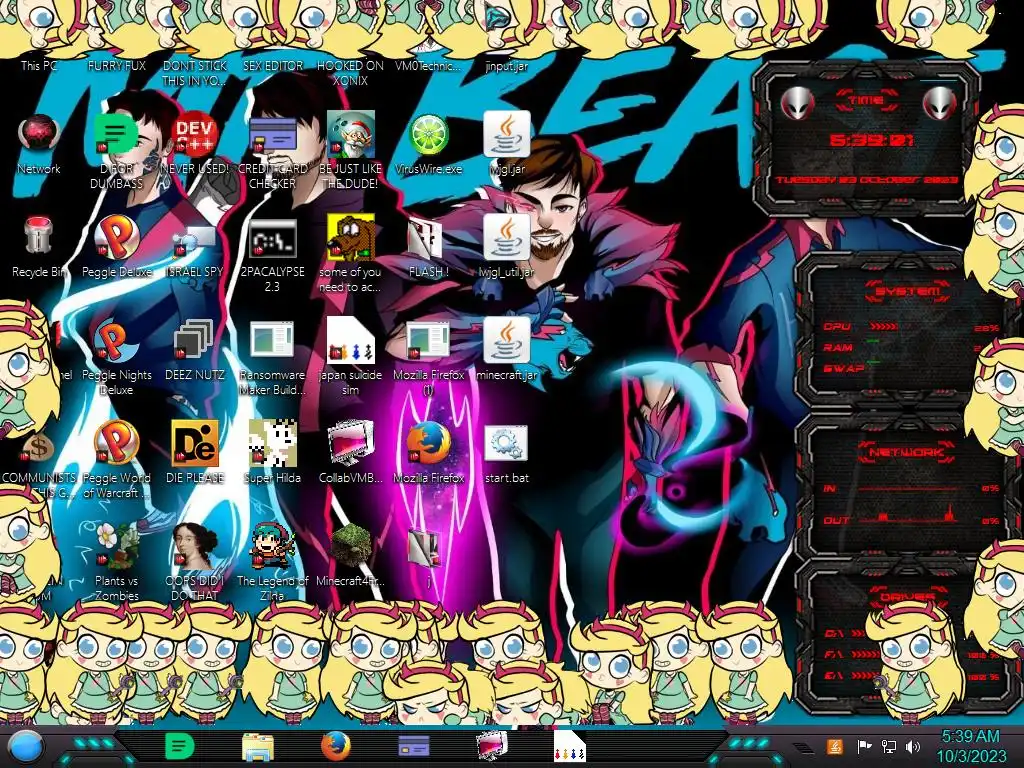The width and height of the screenshot is (1024, 768).
Task: Click the network tray icon
Action: pos(889,746)
